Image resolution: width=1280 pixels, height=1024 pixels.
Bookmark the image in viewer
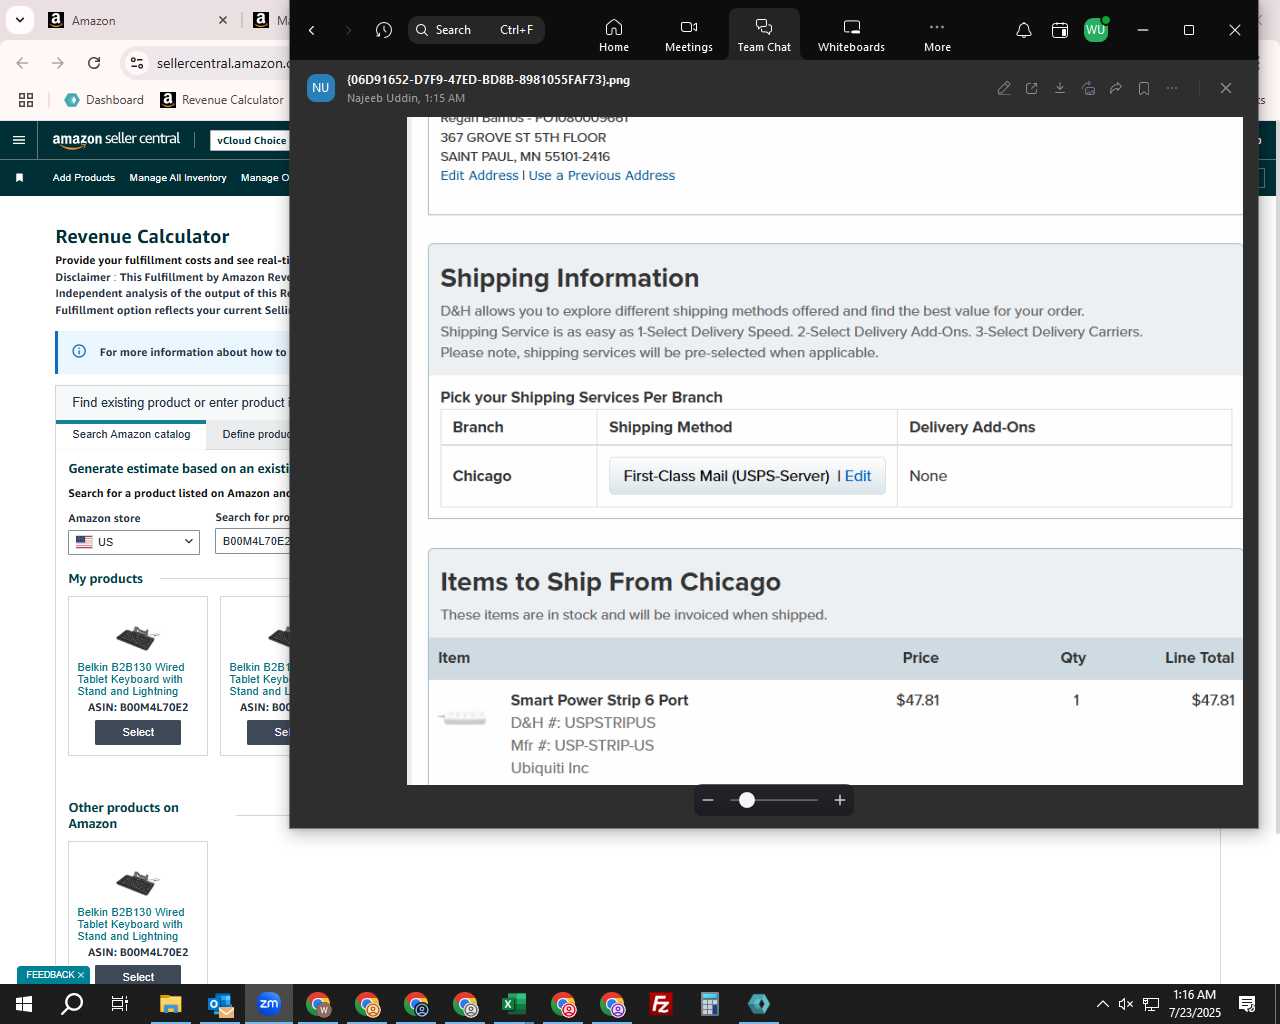tap(1144, 88)
